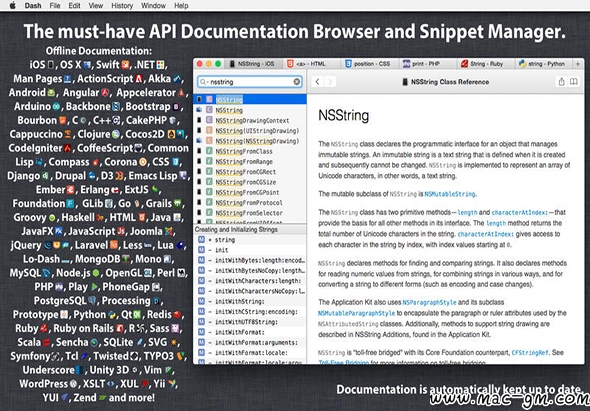Jump to initWithUTF8String: method
590x411 pixels.
click(x=246, y=322)
